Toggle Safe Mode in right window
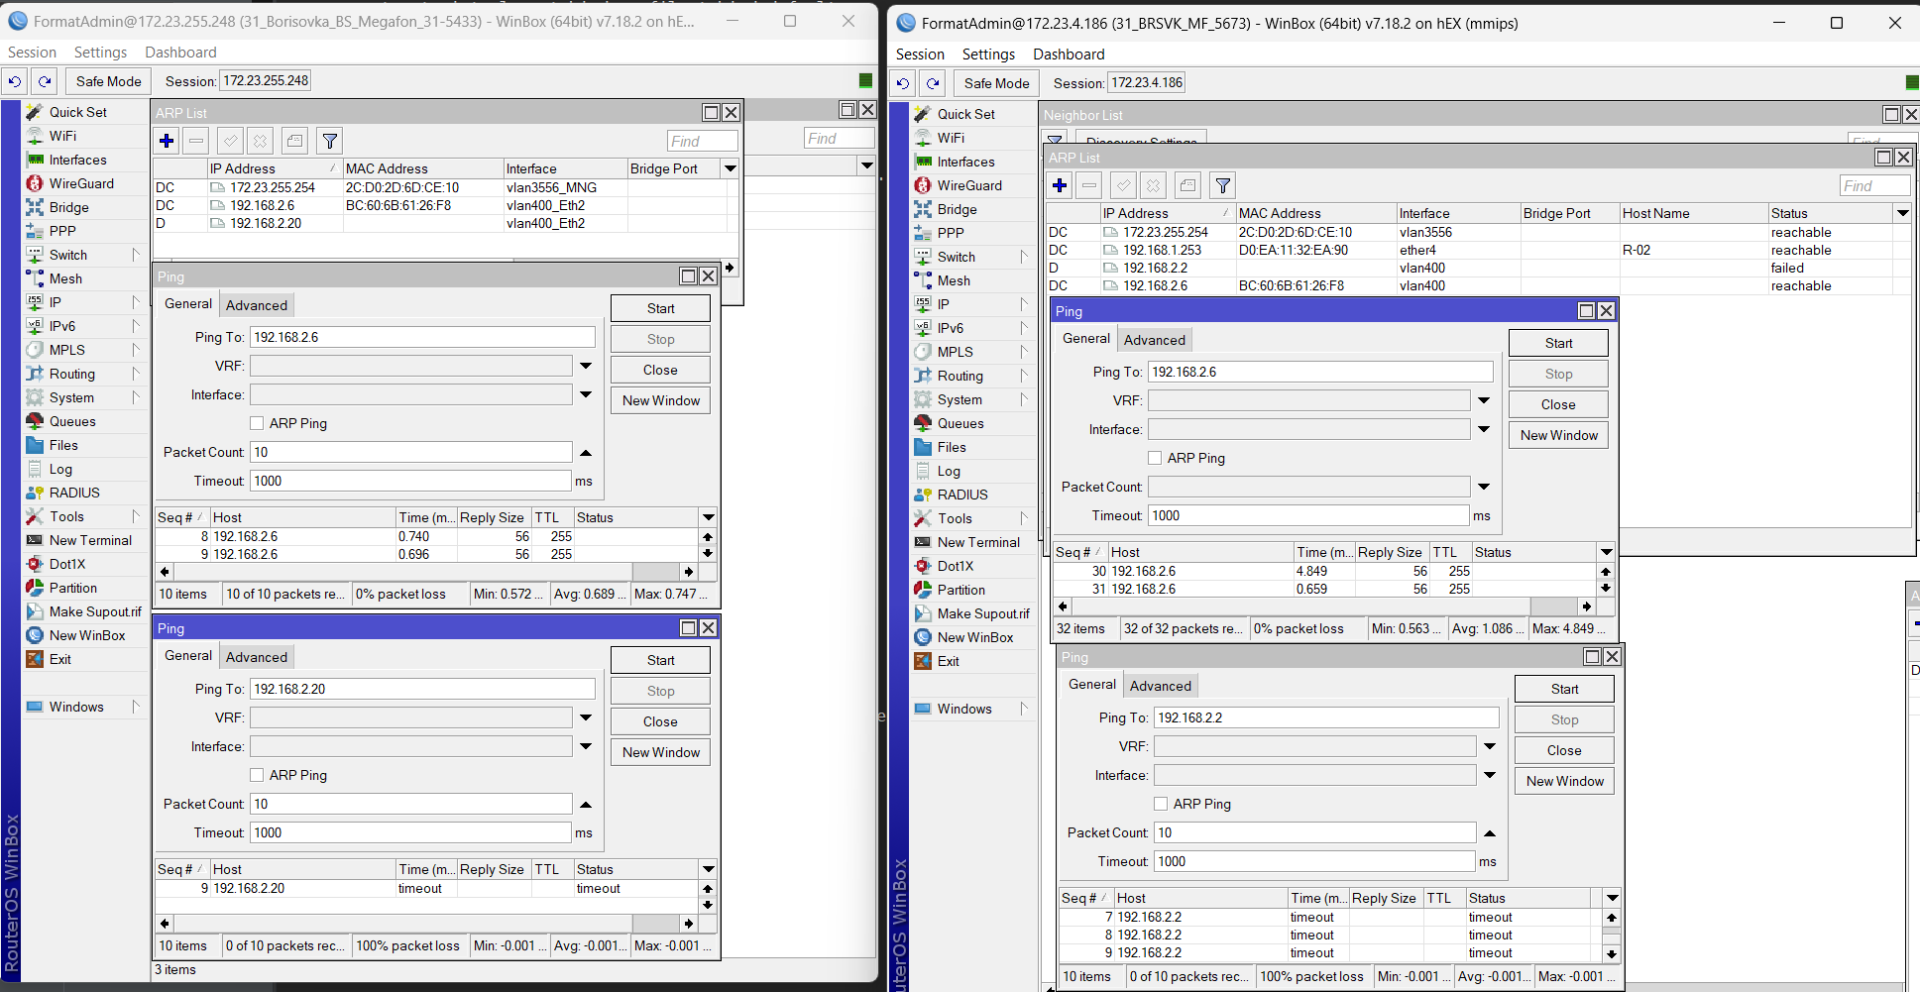The height and width of the screenshot is (992, 1920). (996, 83)
